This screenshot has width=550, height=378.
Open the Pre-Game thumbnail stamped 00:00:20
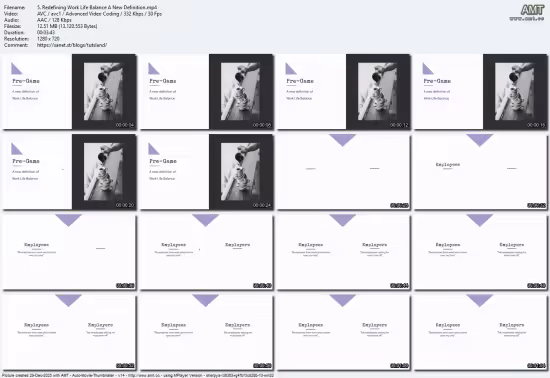tap(69, 172)
